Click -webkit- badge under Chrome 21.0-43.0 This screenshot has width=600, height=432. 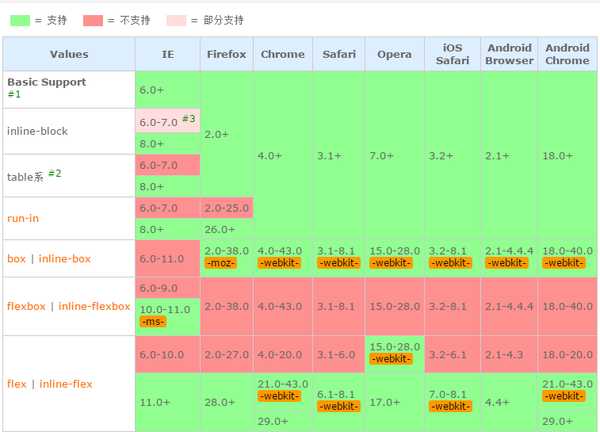280,396
